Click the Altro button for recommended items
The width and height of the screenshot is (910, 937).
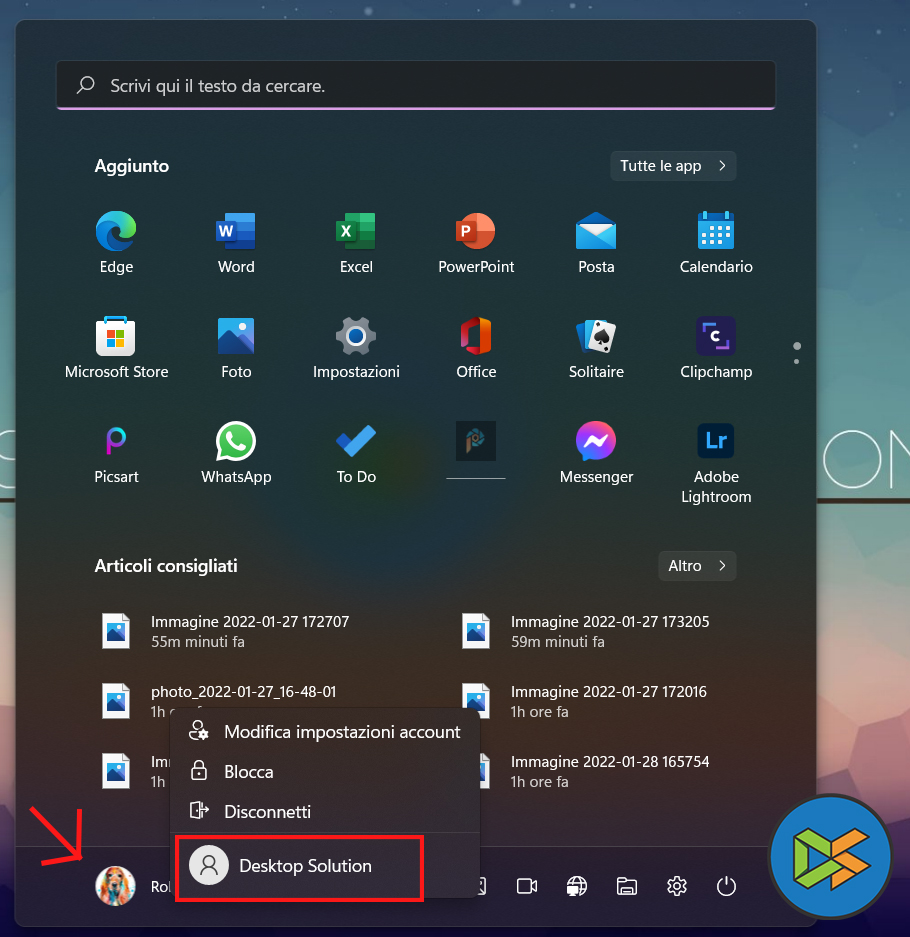[697, 565]
